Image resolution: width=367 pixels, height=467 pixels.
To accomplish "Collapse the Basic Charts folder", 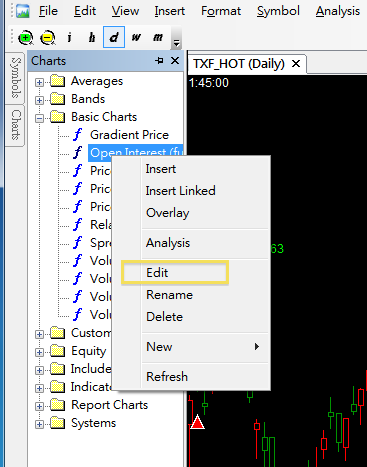I will point(39,118).
